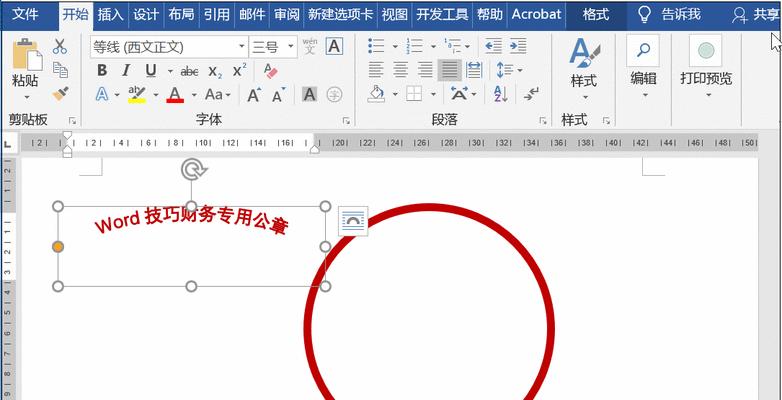782x400 pixels.
Task: Click the Numbering list icon
Action: coord(414,46)
